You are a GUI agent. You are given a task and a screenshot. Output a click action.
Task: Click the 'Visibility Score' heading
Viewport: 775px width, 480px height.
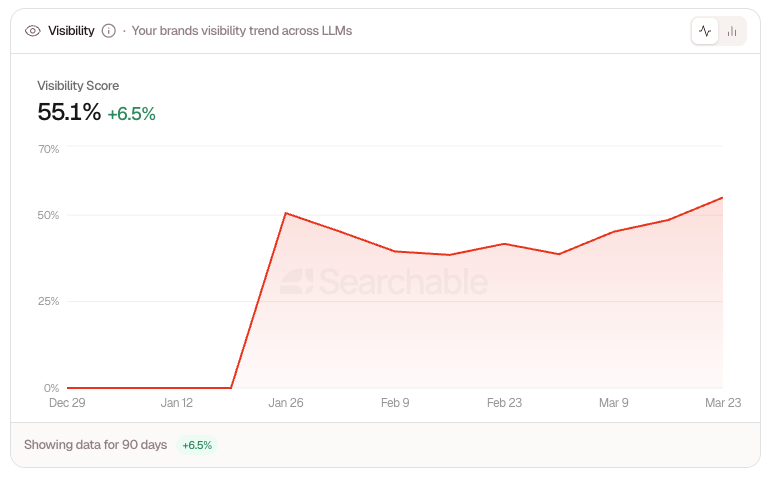78,86
